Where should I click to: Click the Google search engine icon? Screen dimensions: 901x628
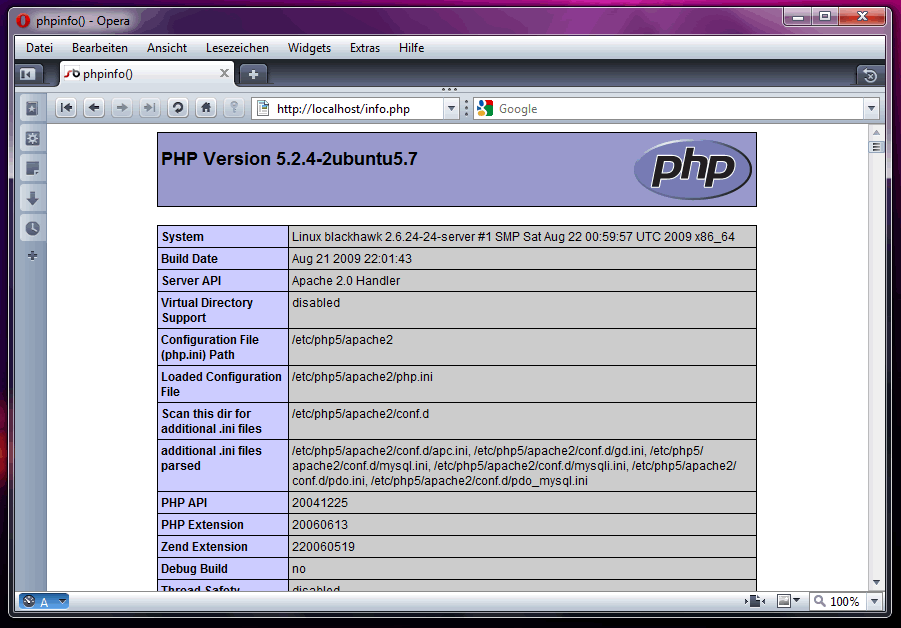click(485, 108)
